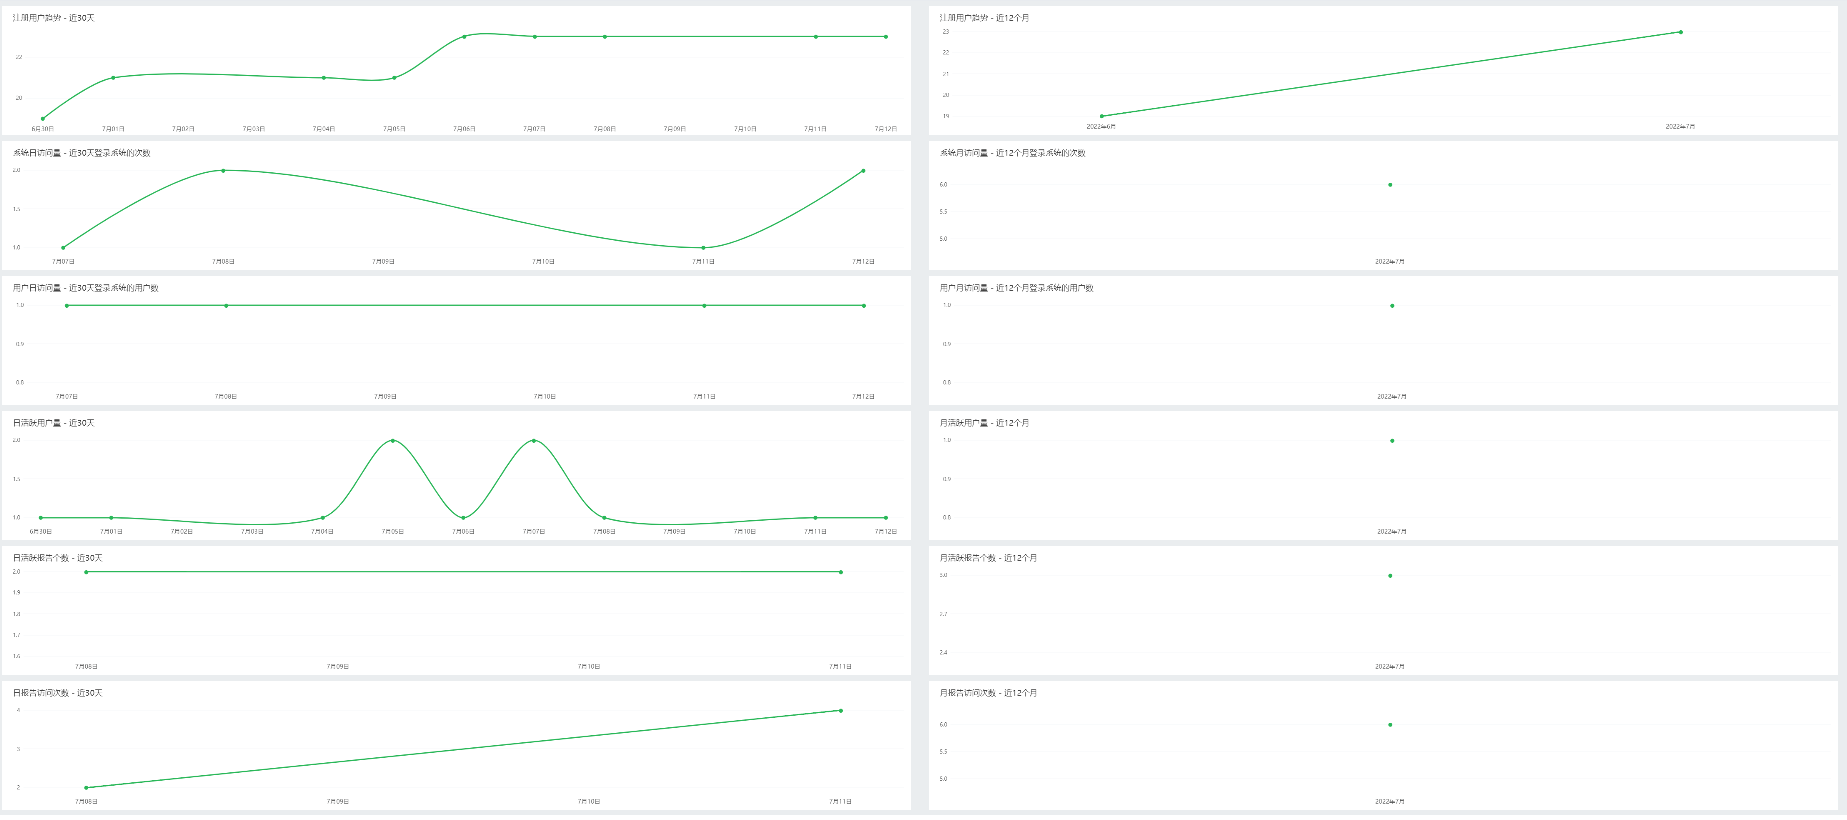The height and width of the screenshot is (820, 1847).
Task: Click the 7月08日 point in 日报告访问次数 chart
Action: [86, 788]
